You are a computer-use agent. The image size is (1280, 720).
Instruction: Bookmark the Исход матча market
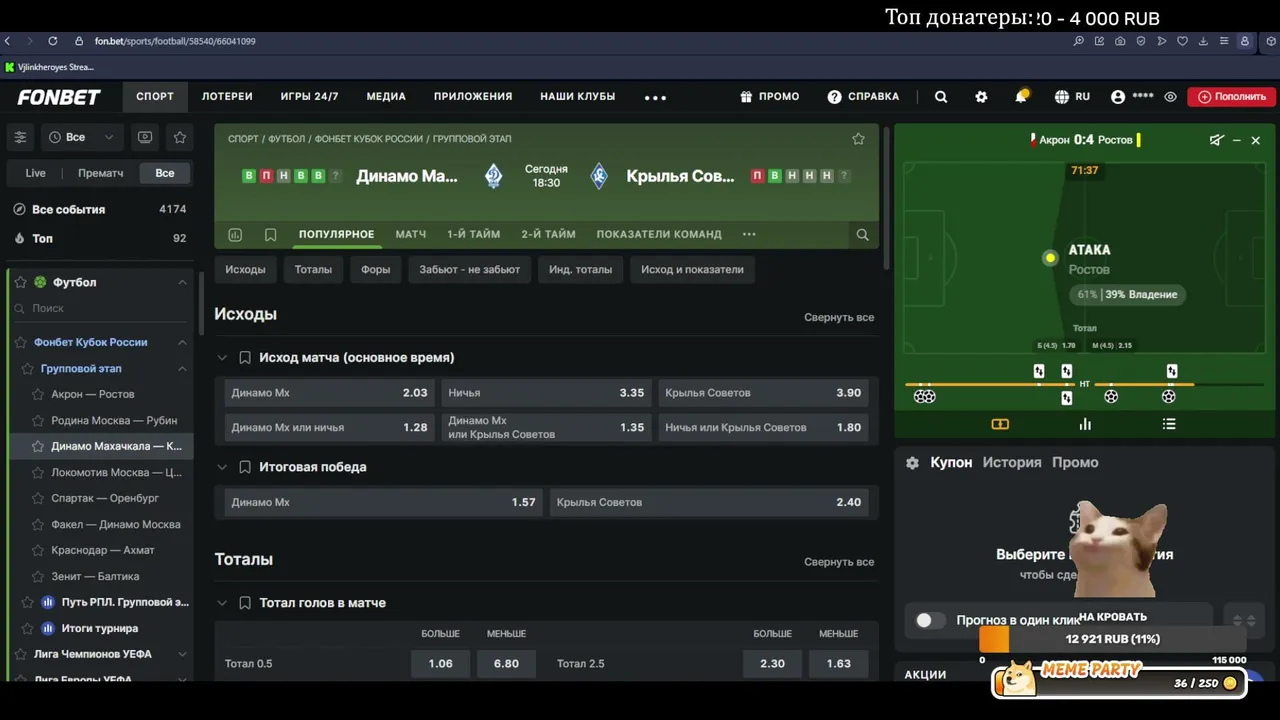[245, 357]
